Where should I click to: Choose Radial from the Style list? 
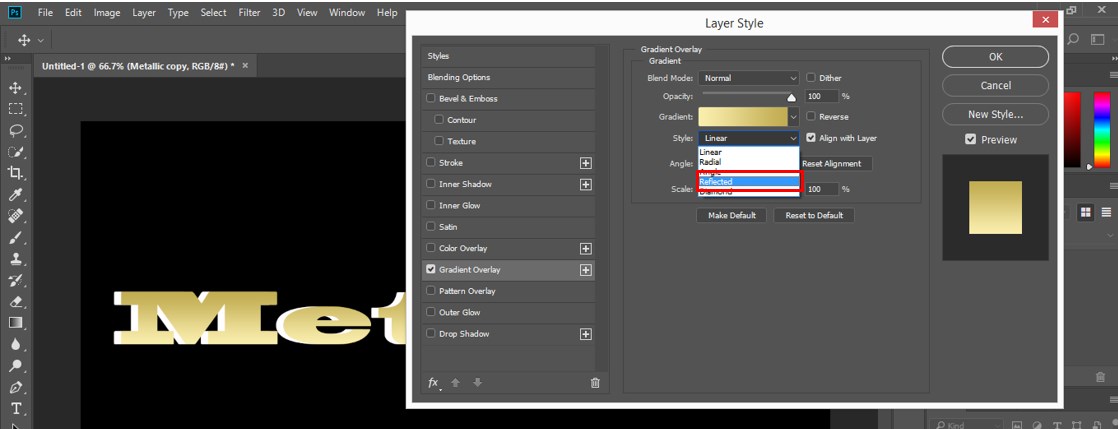coord(749,162)
